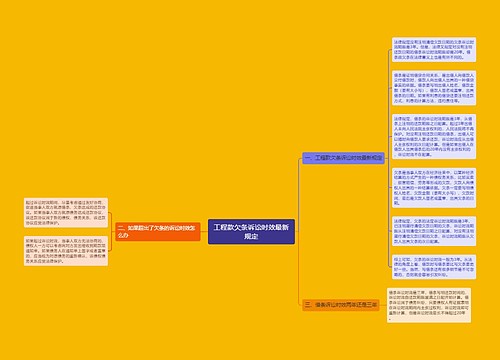Click note beginning 法律规定，欠条的法定诉讼时效
The width and height of the screenshot is (500, 360).
tap(434, 231)
